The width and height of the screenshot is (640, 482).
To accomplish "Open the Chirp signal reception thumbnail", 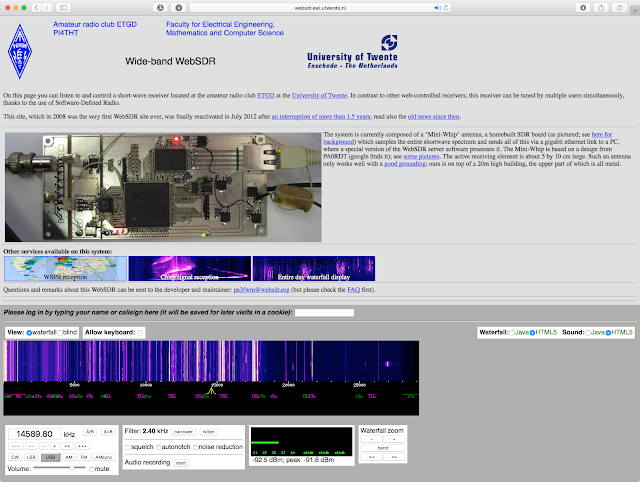I will coord(190,269).
